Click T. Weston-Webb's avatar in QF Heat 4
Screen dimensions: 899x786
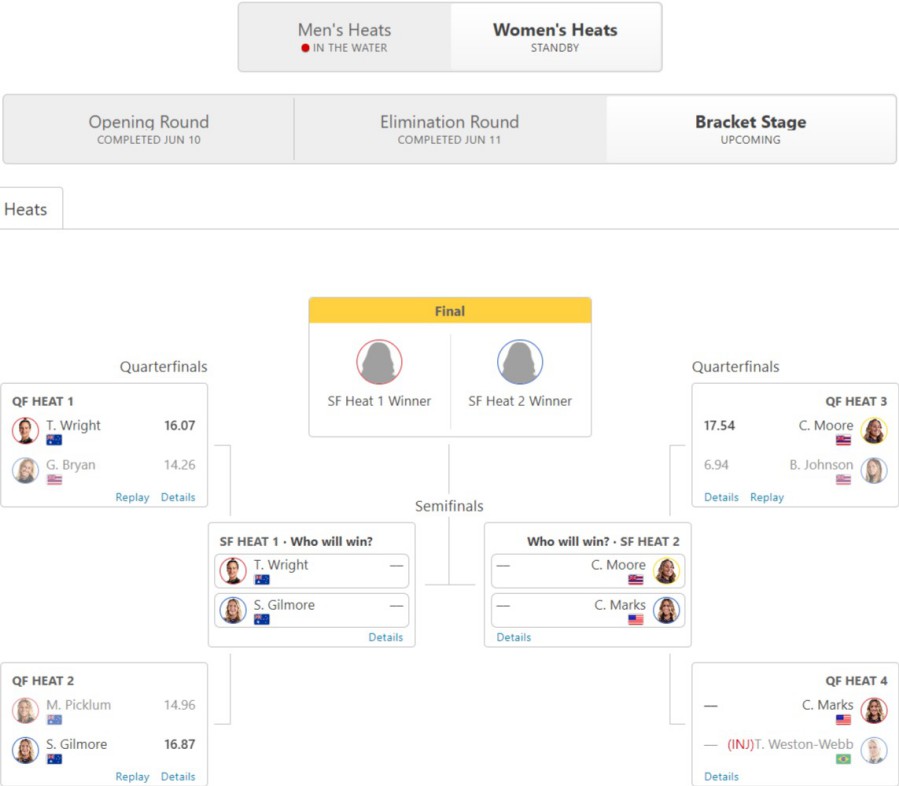pos(874,750)
